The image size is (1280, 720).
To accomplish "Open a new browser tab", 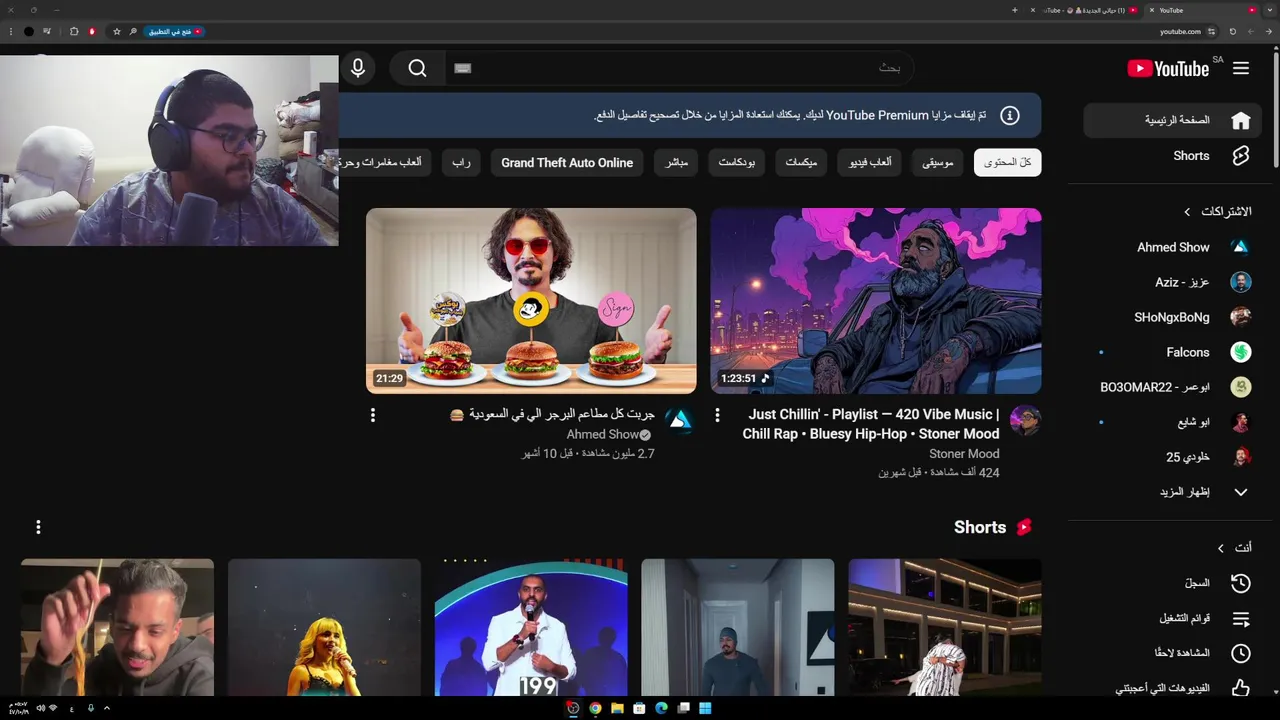I will [1015, 10].
